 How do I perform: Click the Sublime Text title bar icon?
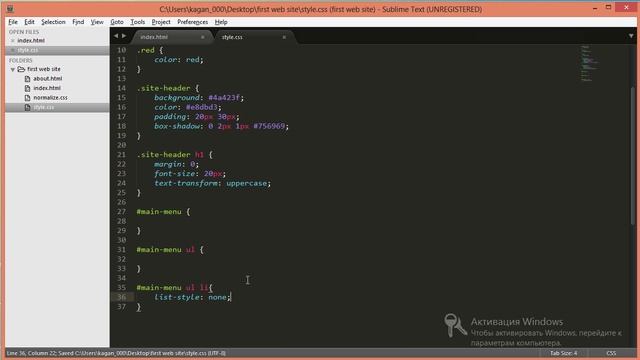[10, 9]
